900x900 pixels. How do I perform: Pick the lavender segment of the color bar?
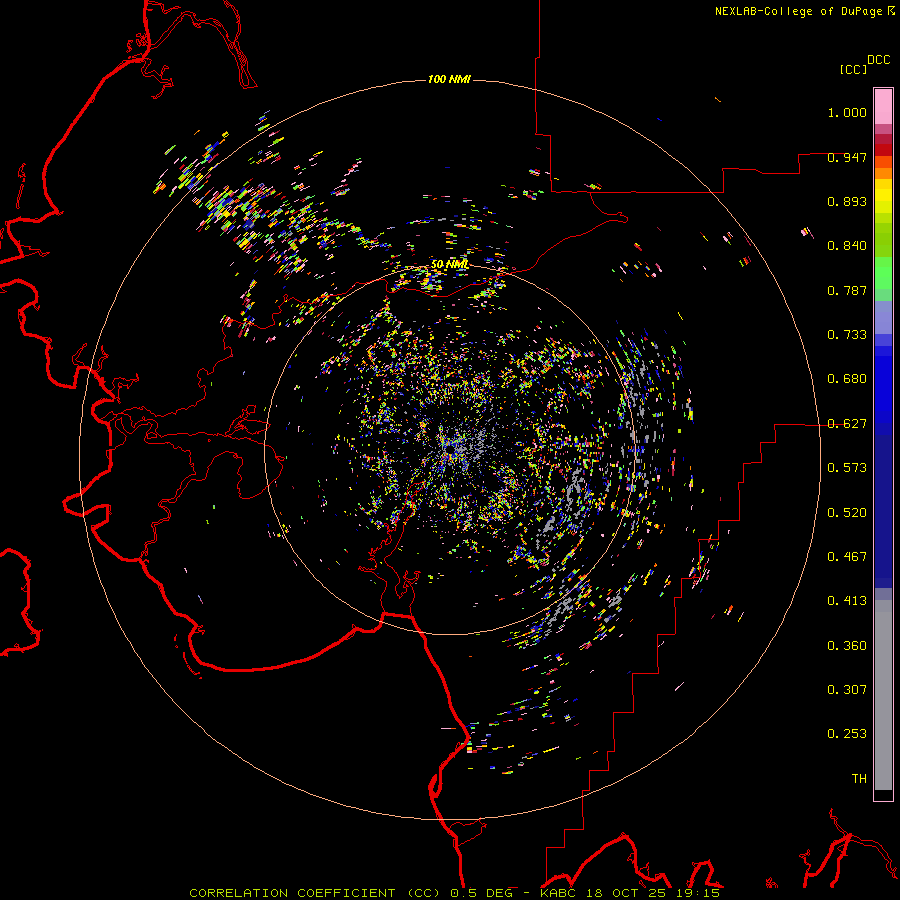tap(883, 318)
